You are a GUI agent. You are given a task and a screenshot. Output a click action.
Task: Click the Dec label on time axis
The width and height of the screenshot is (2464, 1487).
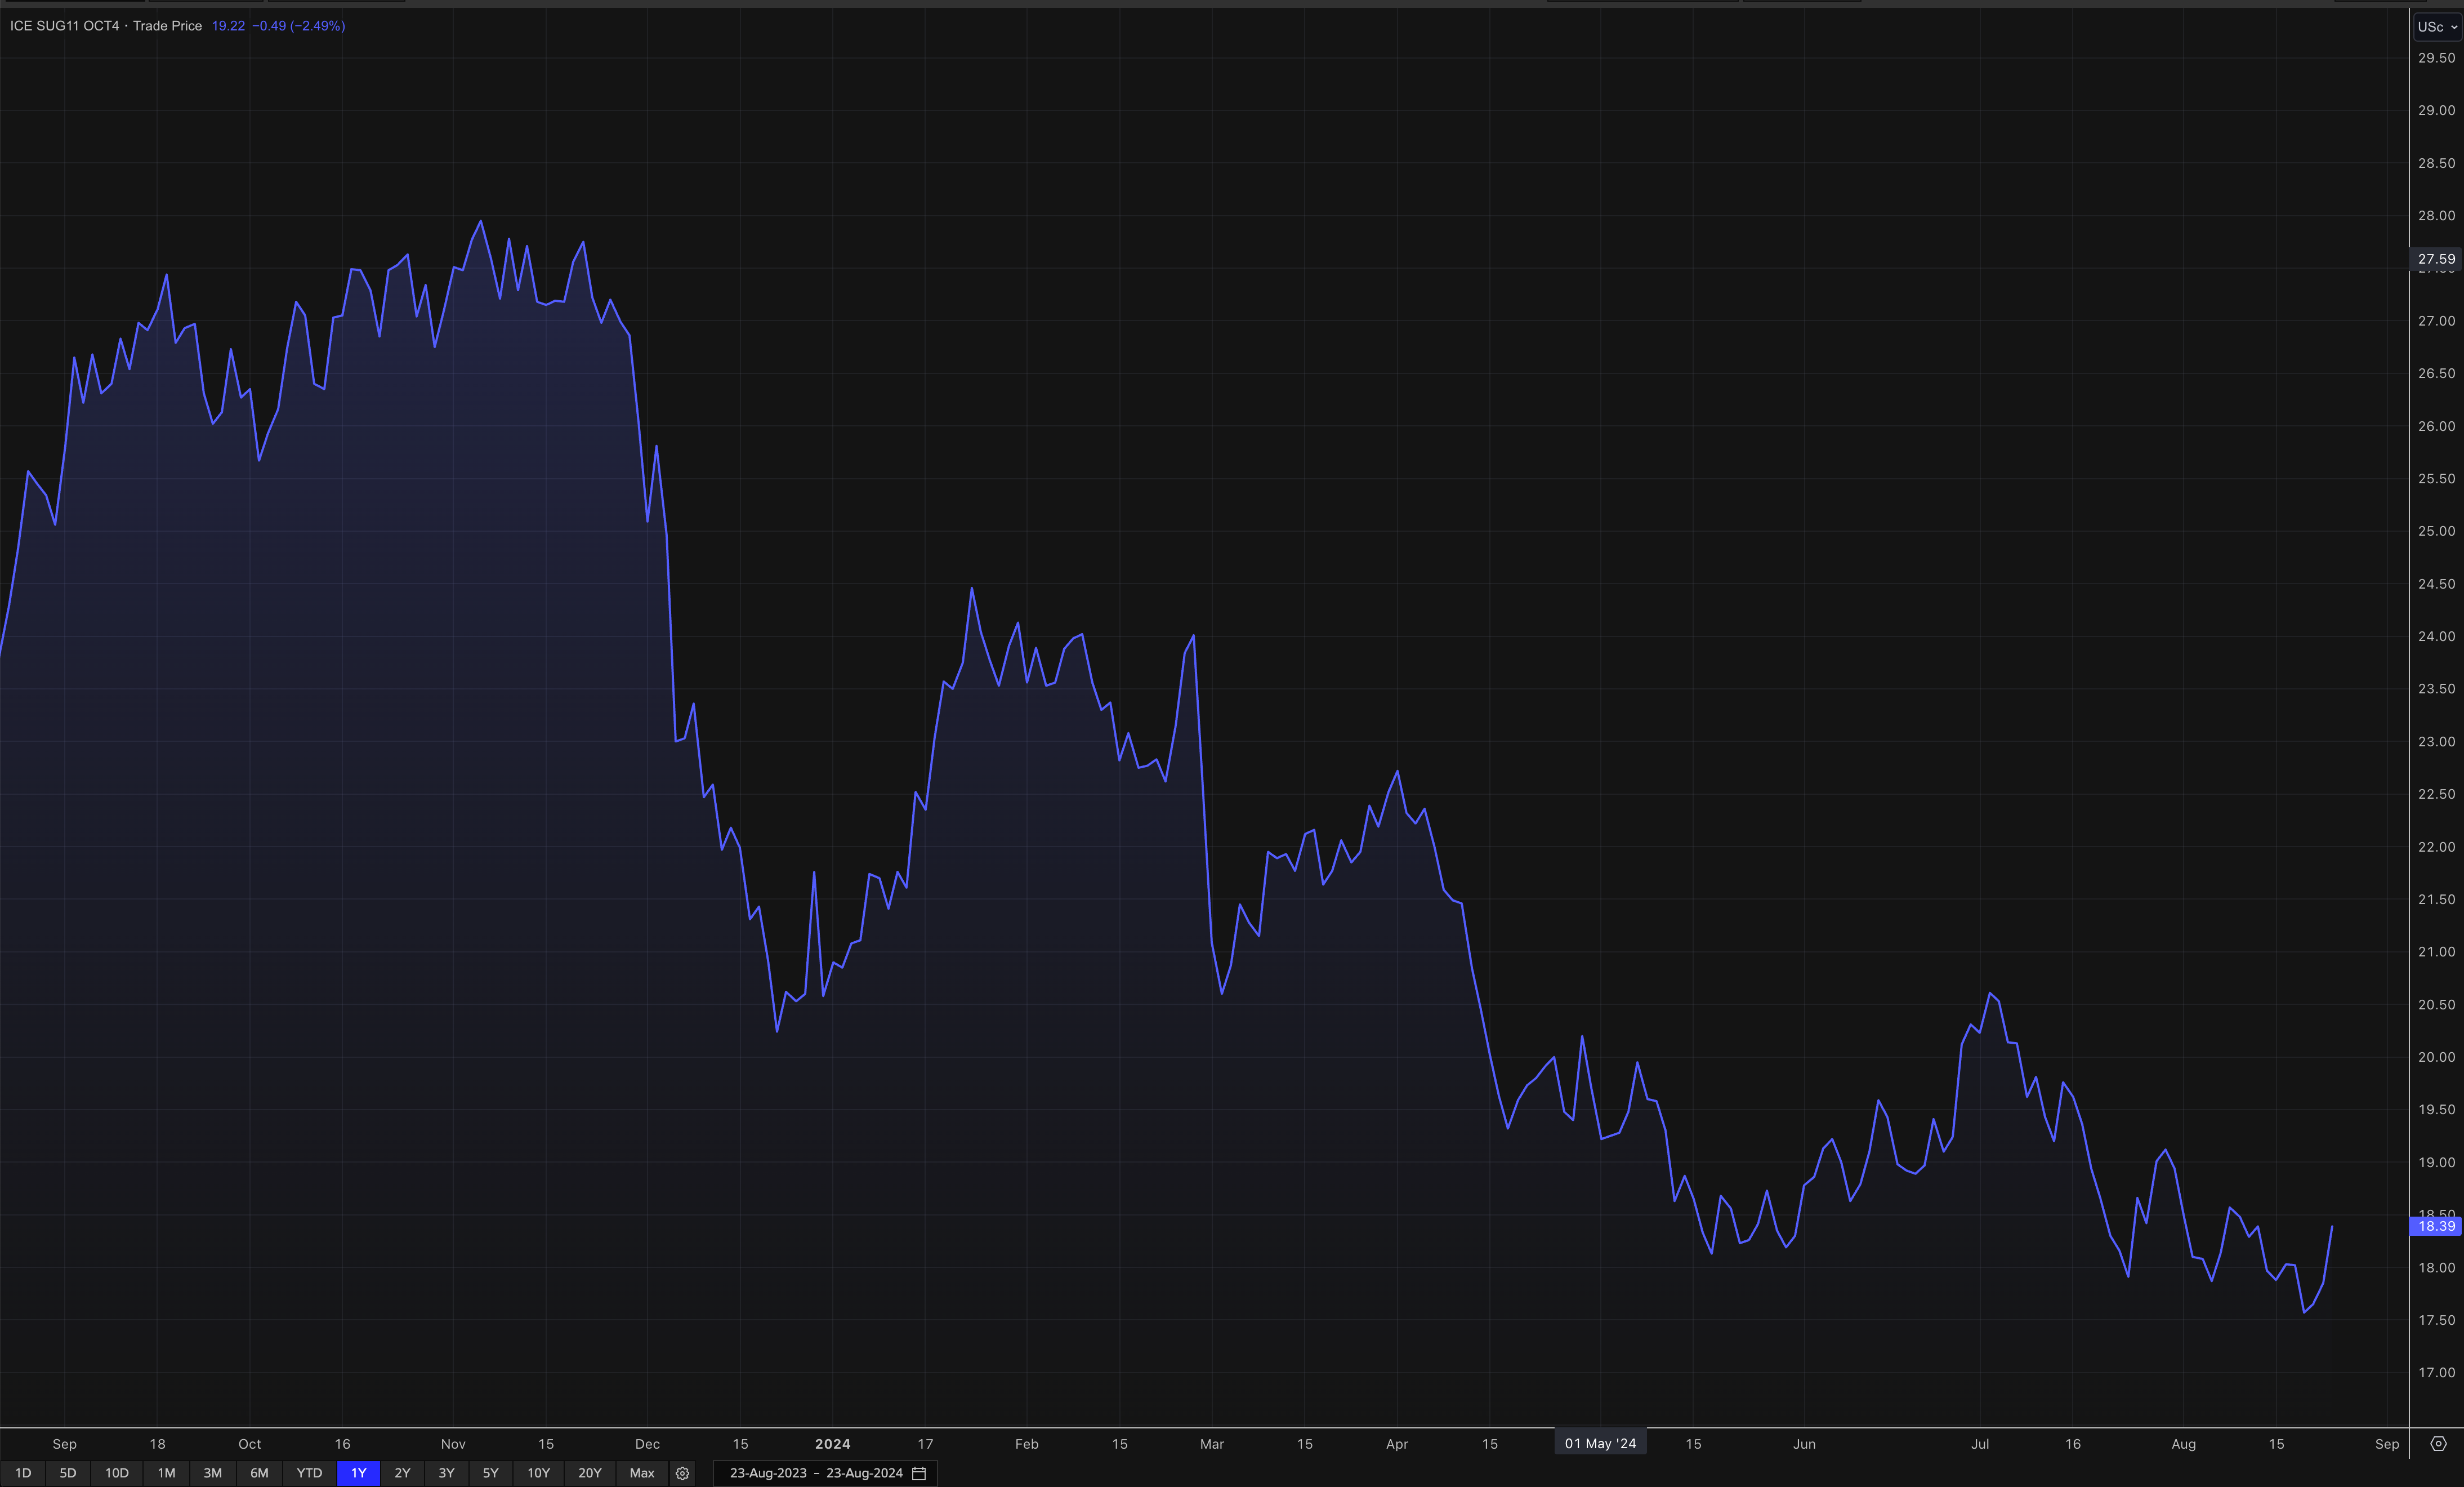[647, 1444]
